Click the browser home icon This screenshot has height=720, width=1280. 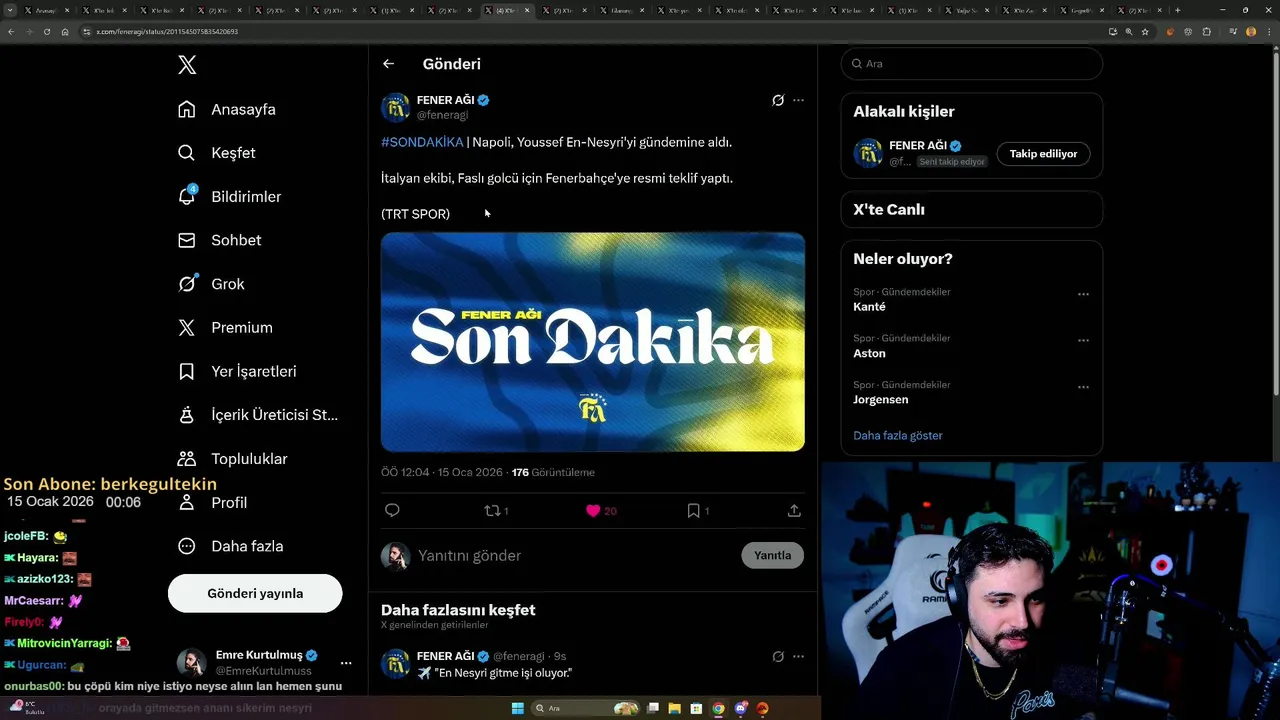point(65,31)
